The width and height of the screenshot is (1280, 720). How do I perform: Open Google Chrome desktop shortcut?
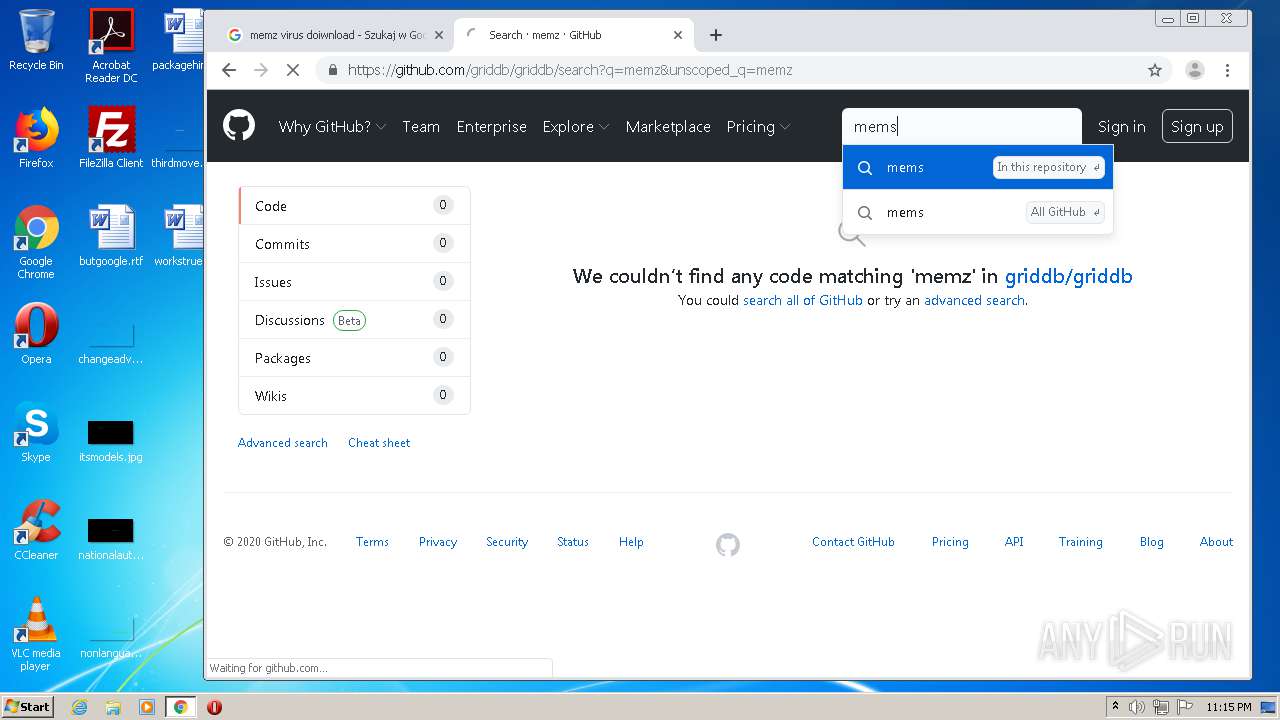[36, 242]
